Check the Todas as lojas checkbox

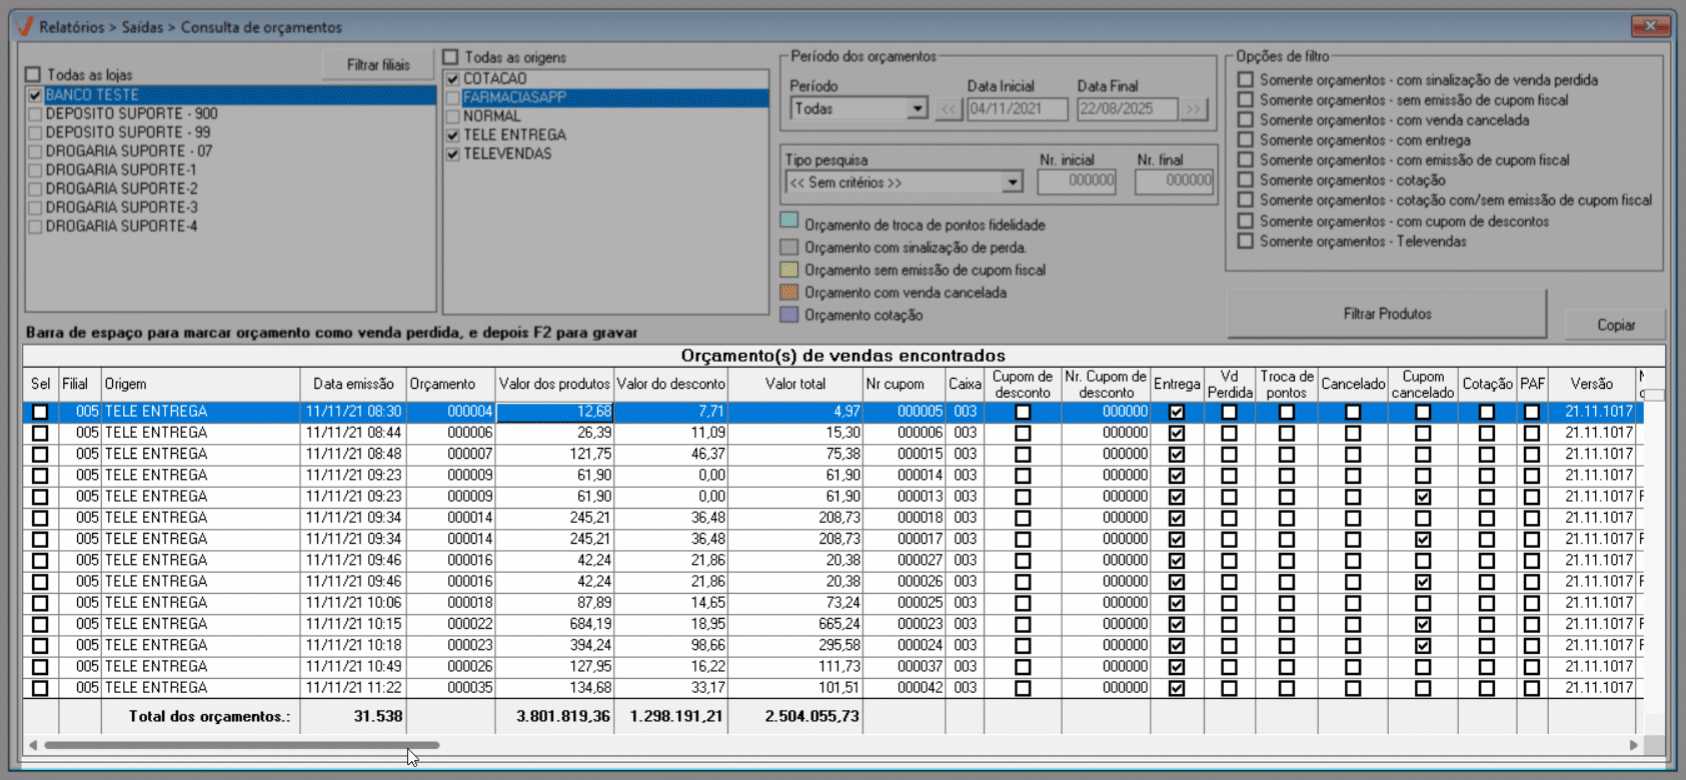tap(34, 75)
